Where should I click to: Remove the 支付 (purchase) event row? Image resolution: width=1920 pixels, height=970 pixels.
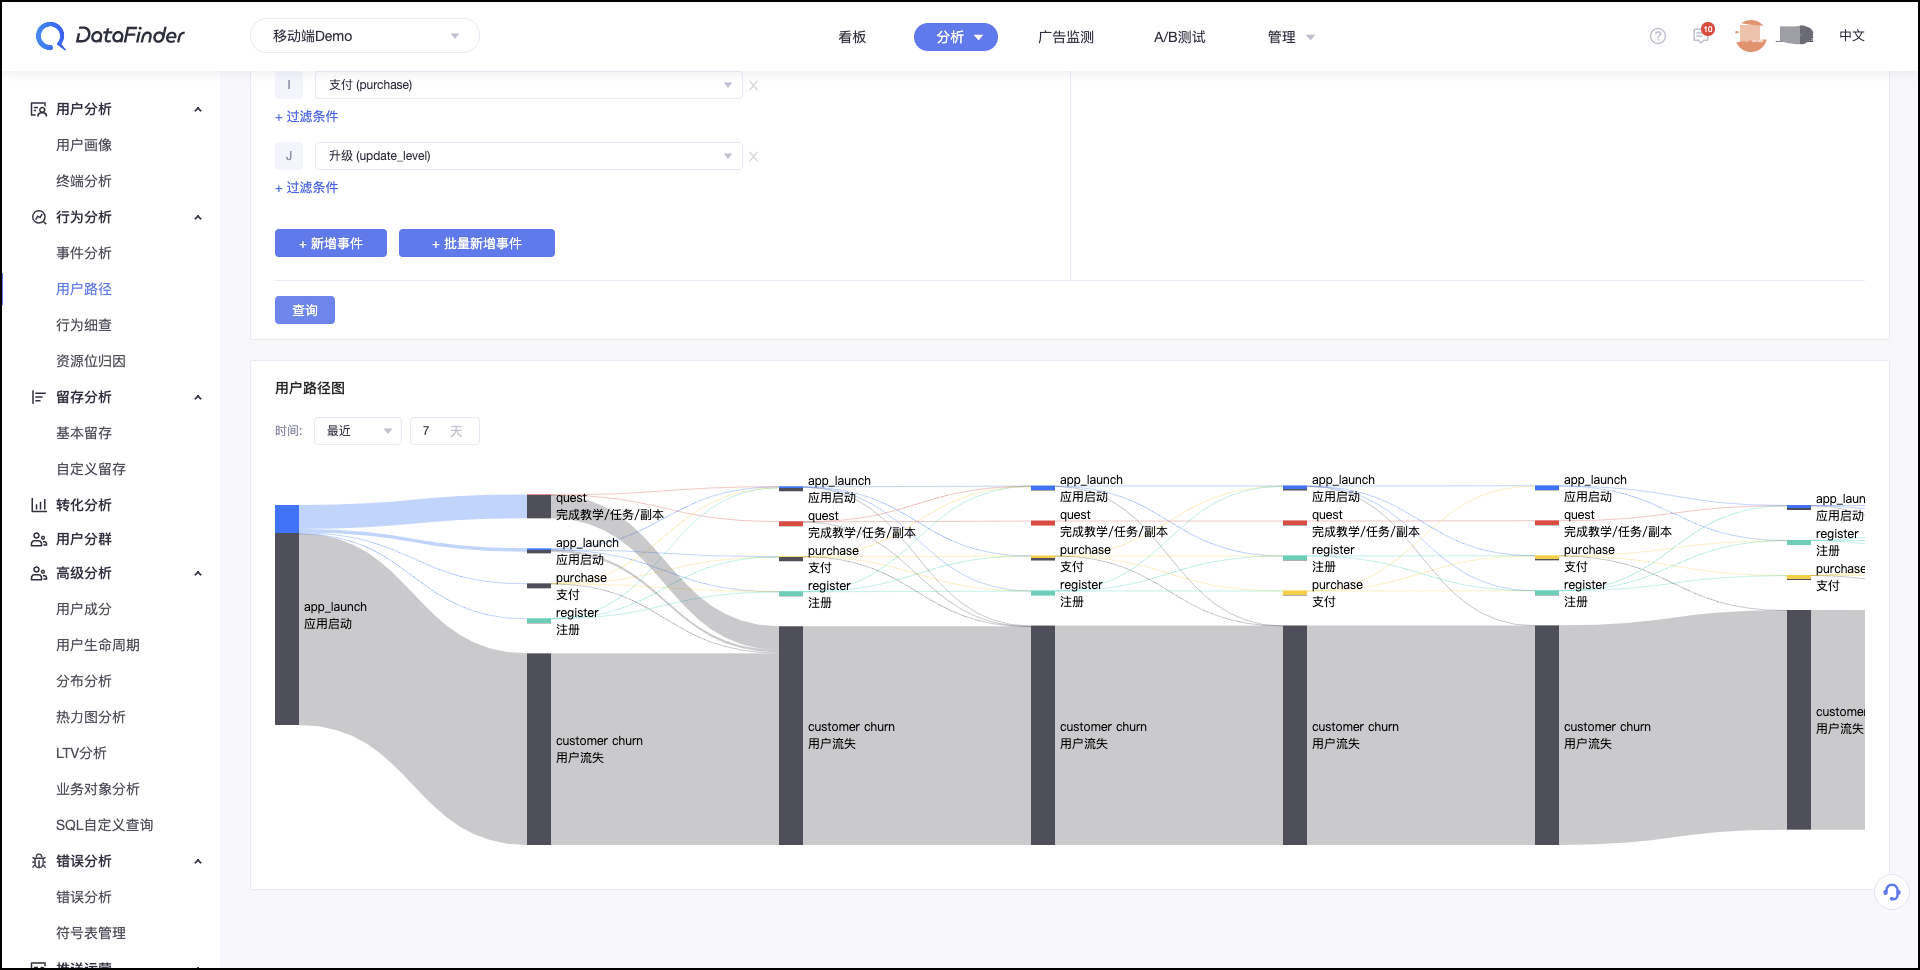tap(754, 85)
